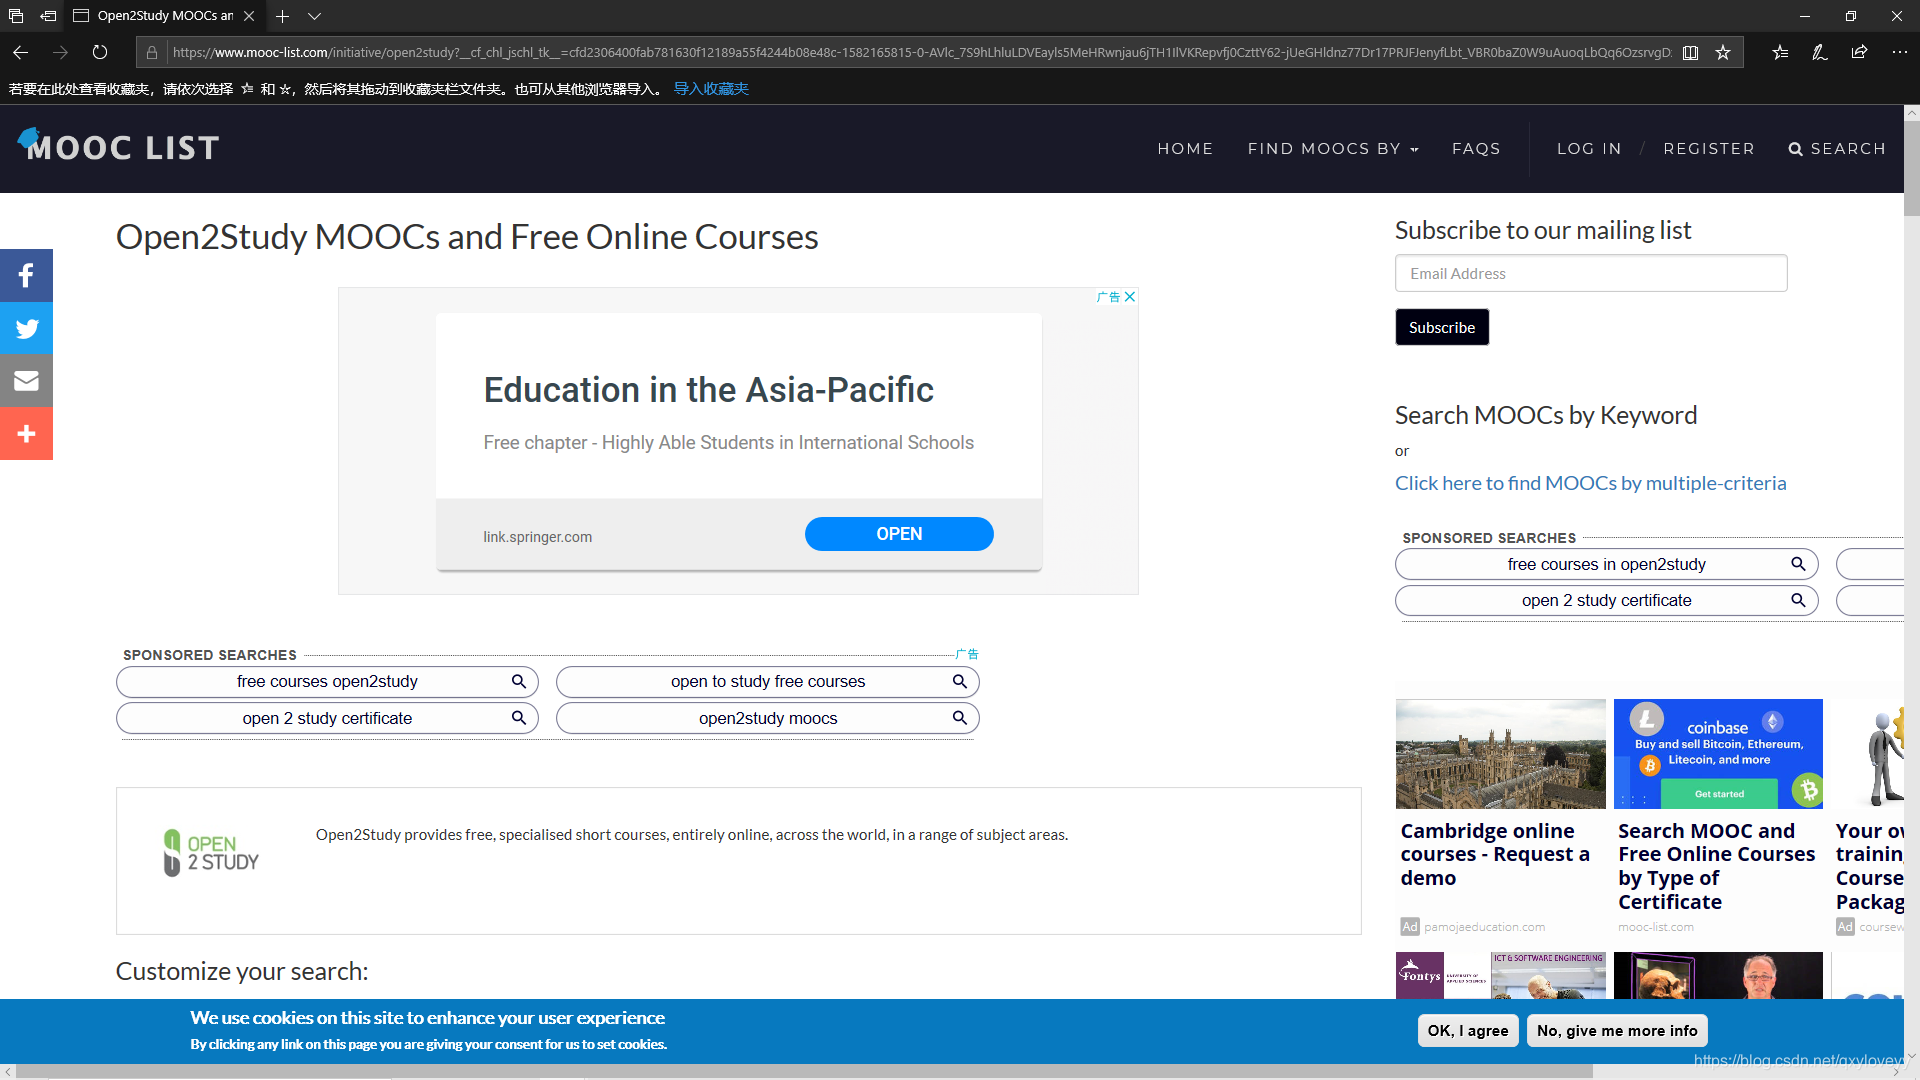
Task: Open the tab list chevron dropdown
Action: click(314, 16)
